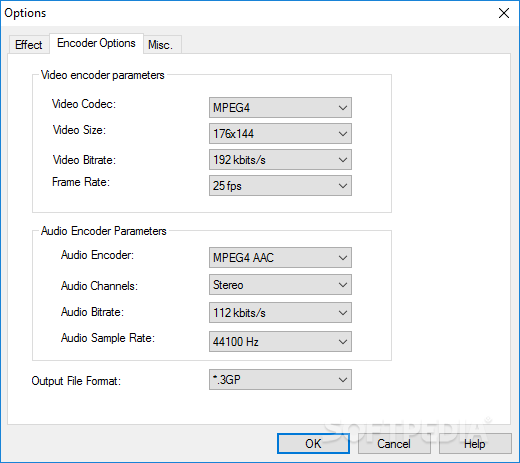
Task: Click the chevron arrow beside MPEG4 AAC
Action: click(x=343, y=258)
